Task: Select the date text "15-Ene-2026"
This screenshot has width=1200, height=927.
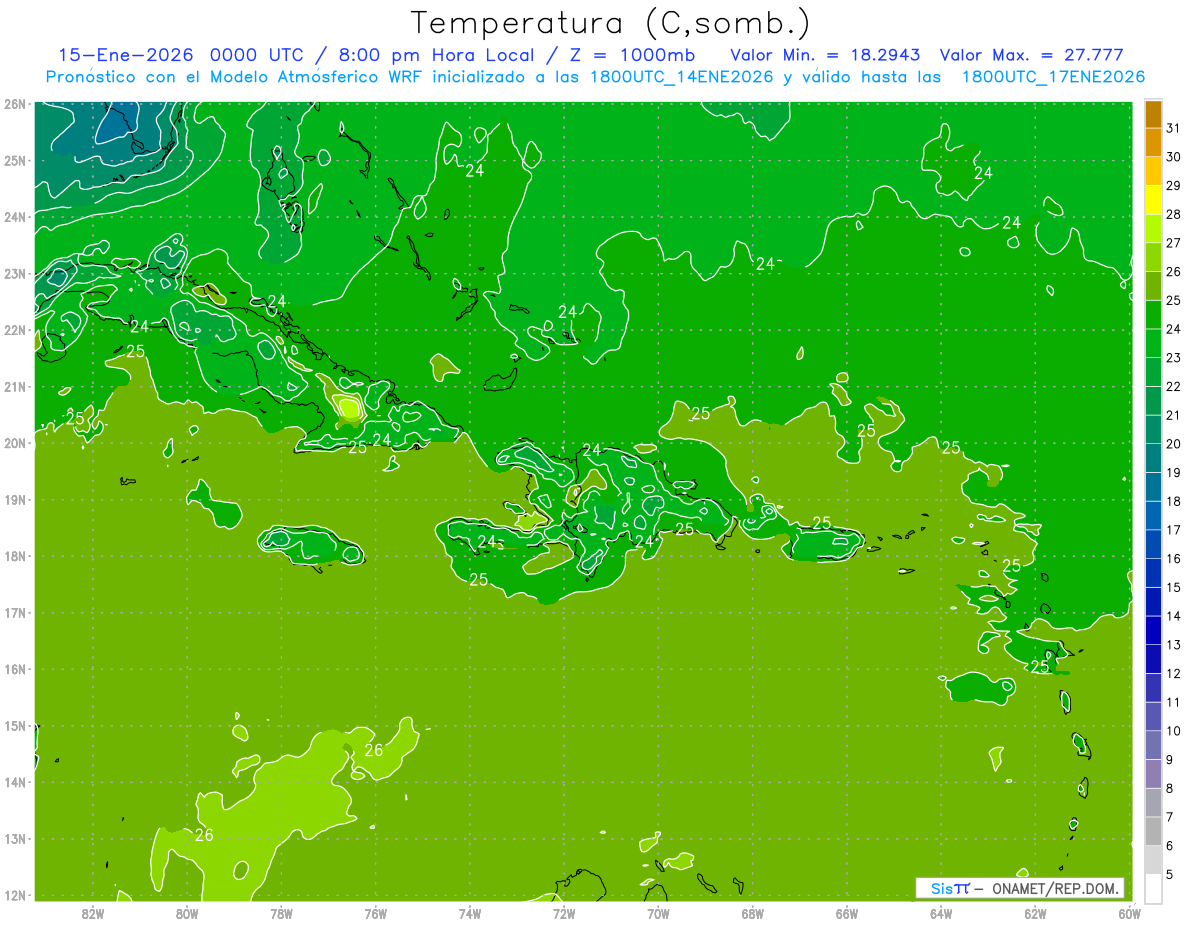Action: [125, 55]
